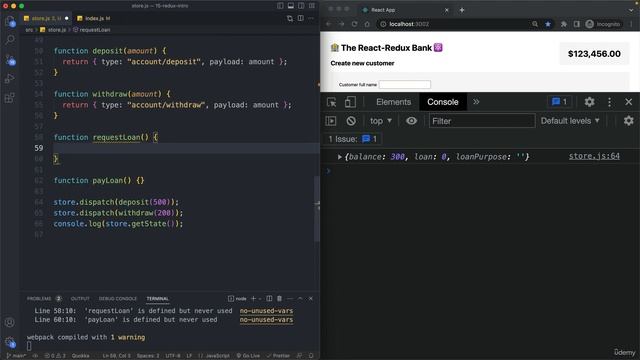Open the Explorer view in VS Code activity bar
Viewport: 640px width, 360px height.
pyautogui.click(x=10, y=21)
